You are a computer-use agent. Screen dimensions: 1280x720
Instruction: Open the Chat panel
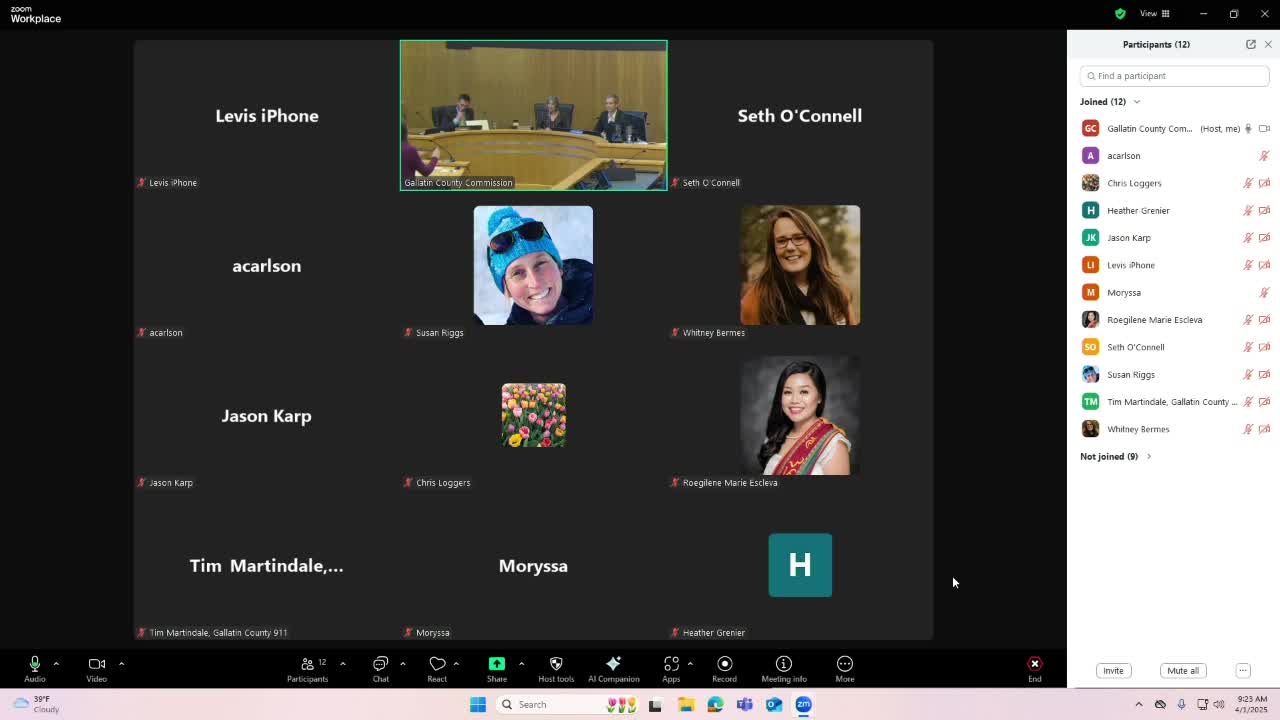coord(380,668)
